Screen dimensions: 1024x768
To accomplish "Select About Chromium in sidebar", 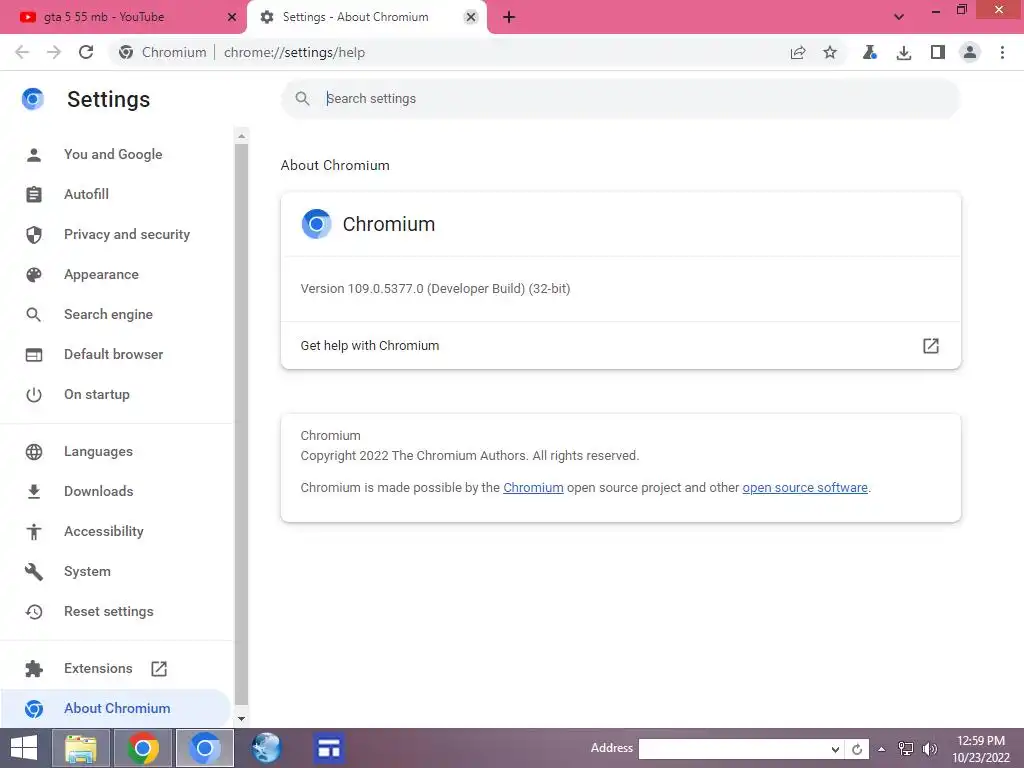I will pyautogui.click(x=117, y=708).
